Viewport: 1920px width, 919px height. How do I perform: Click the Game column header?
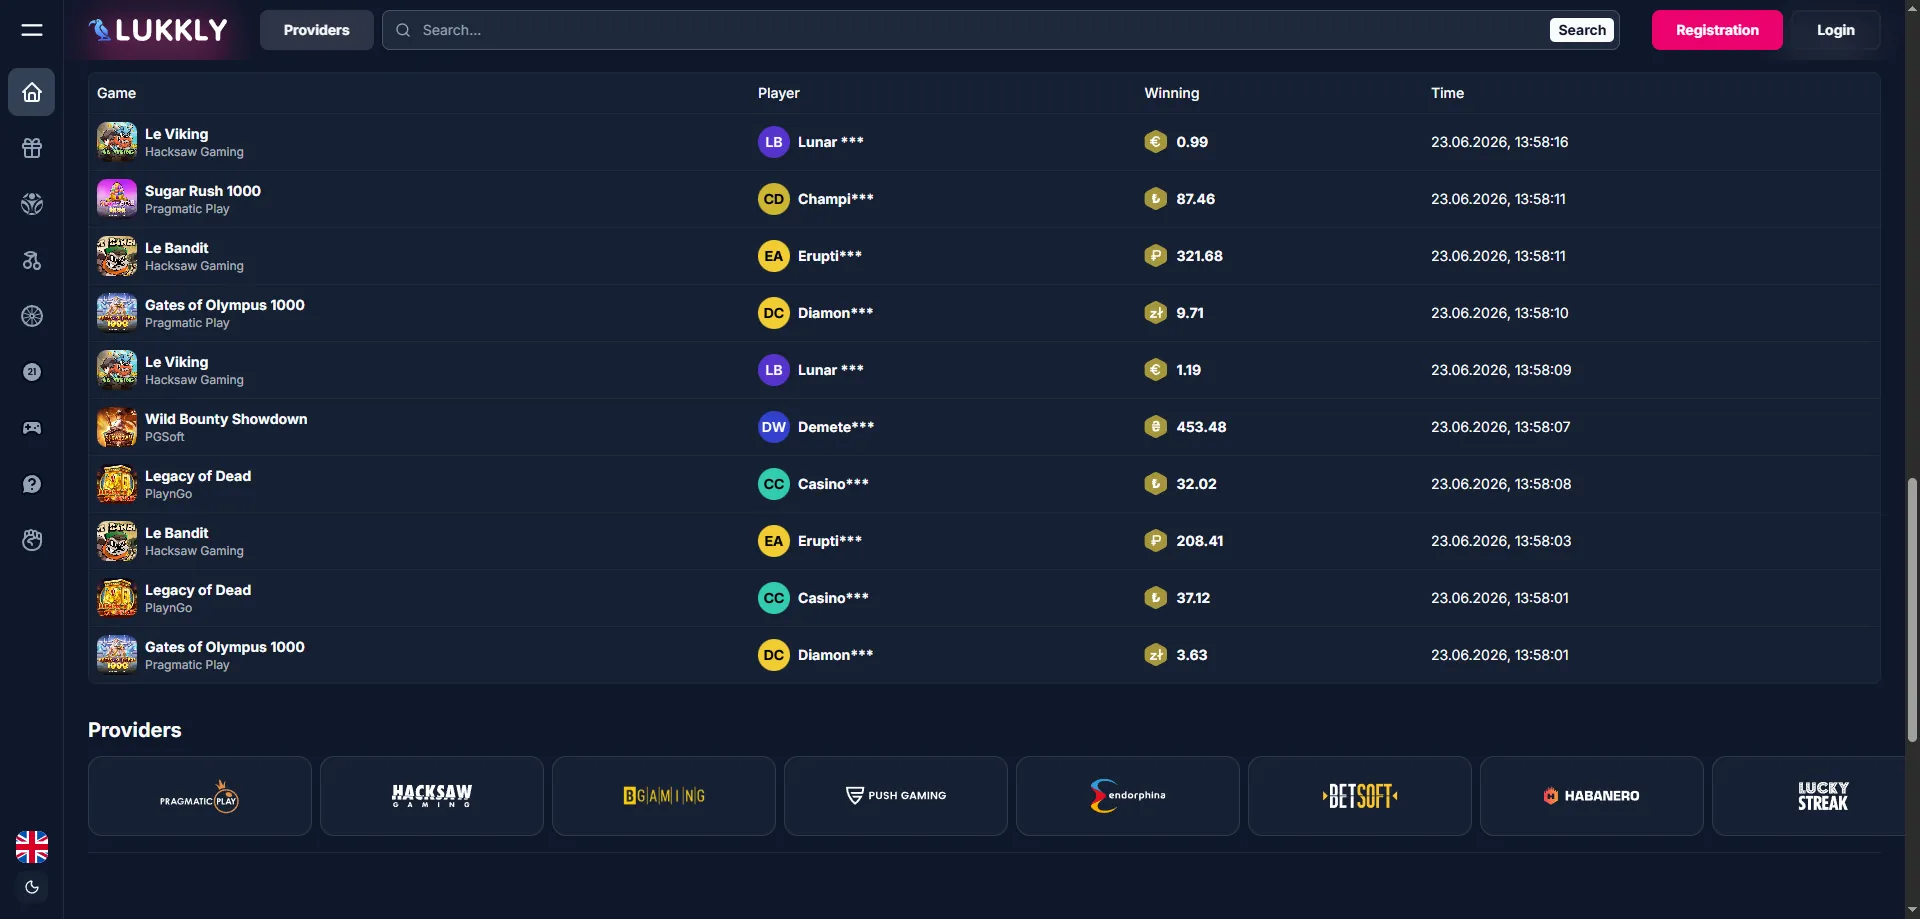point(117,93)
